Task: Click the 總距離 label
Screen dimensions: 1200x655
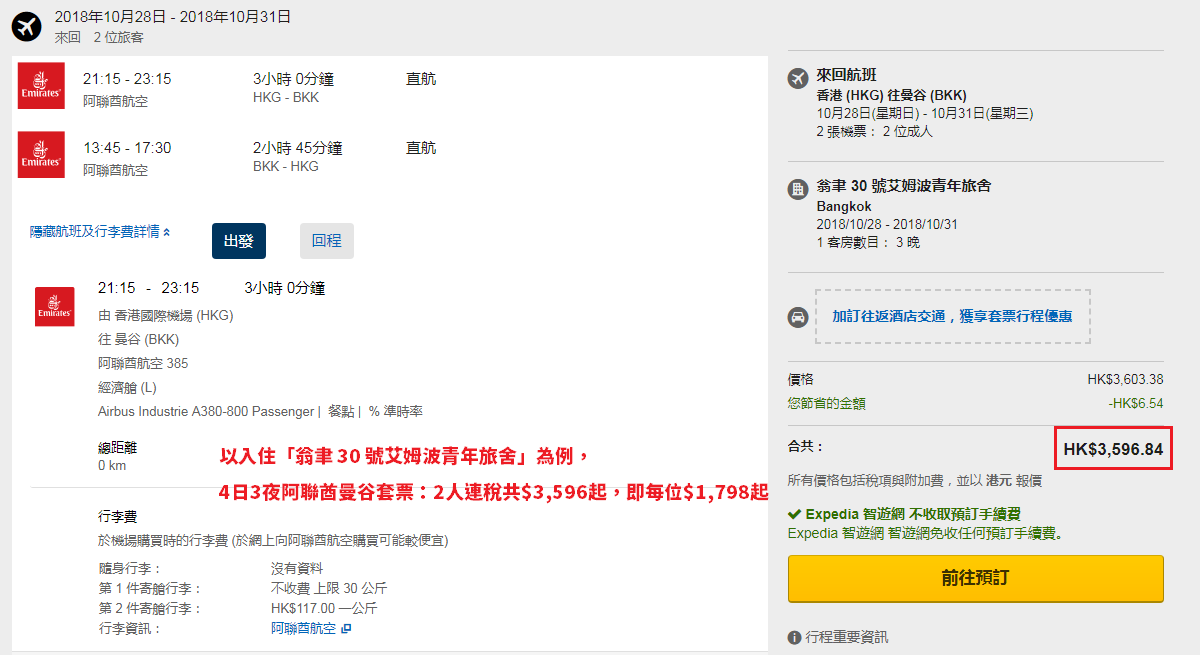Action: (x=117, y=448)
